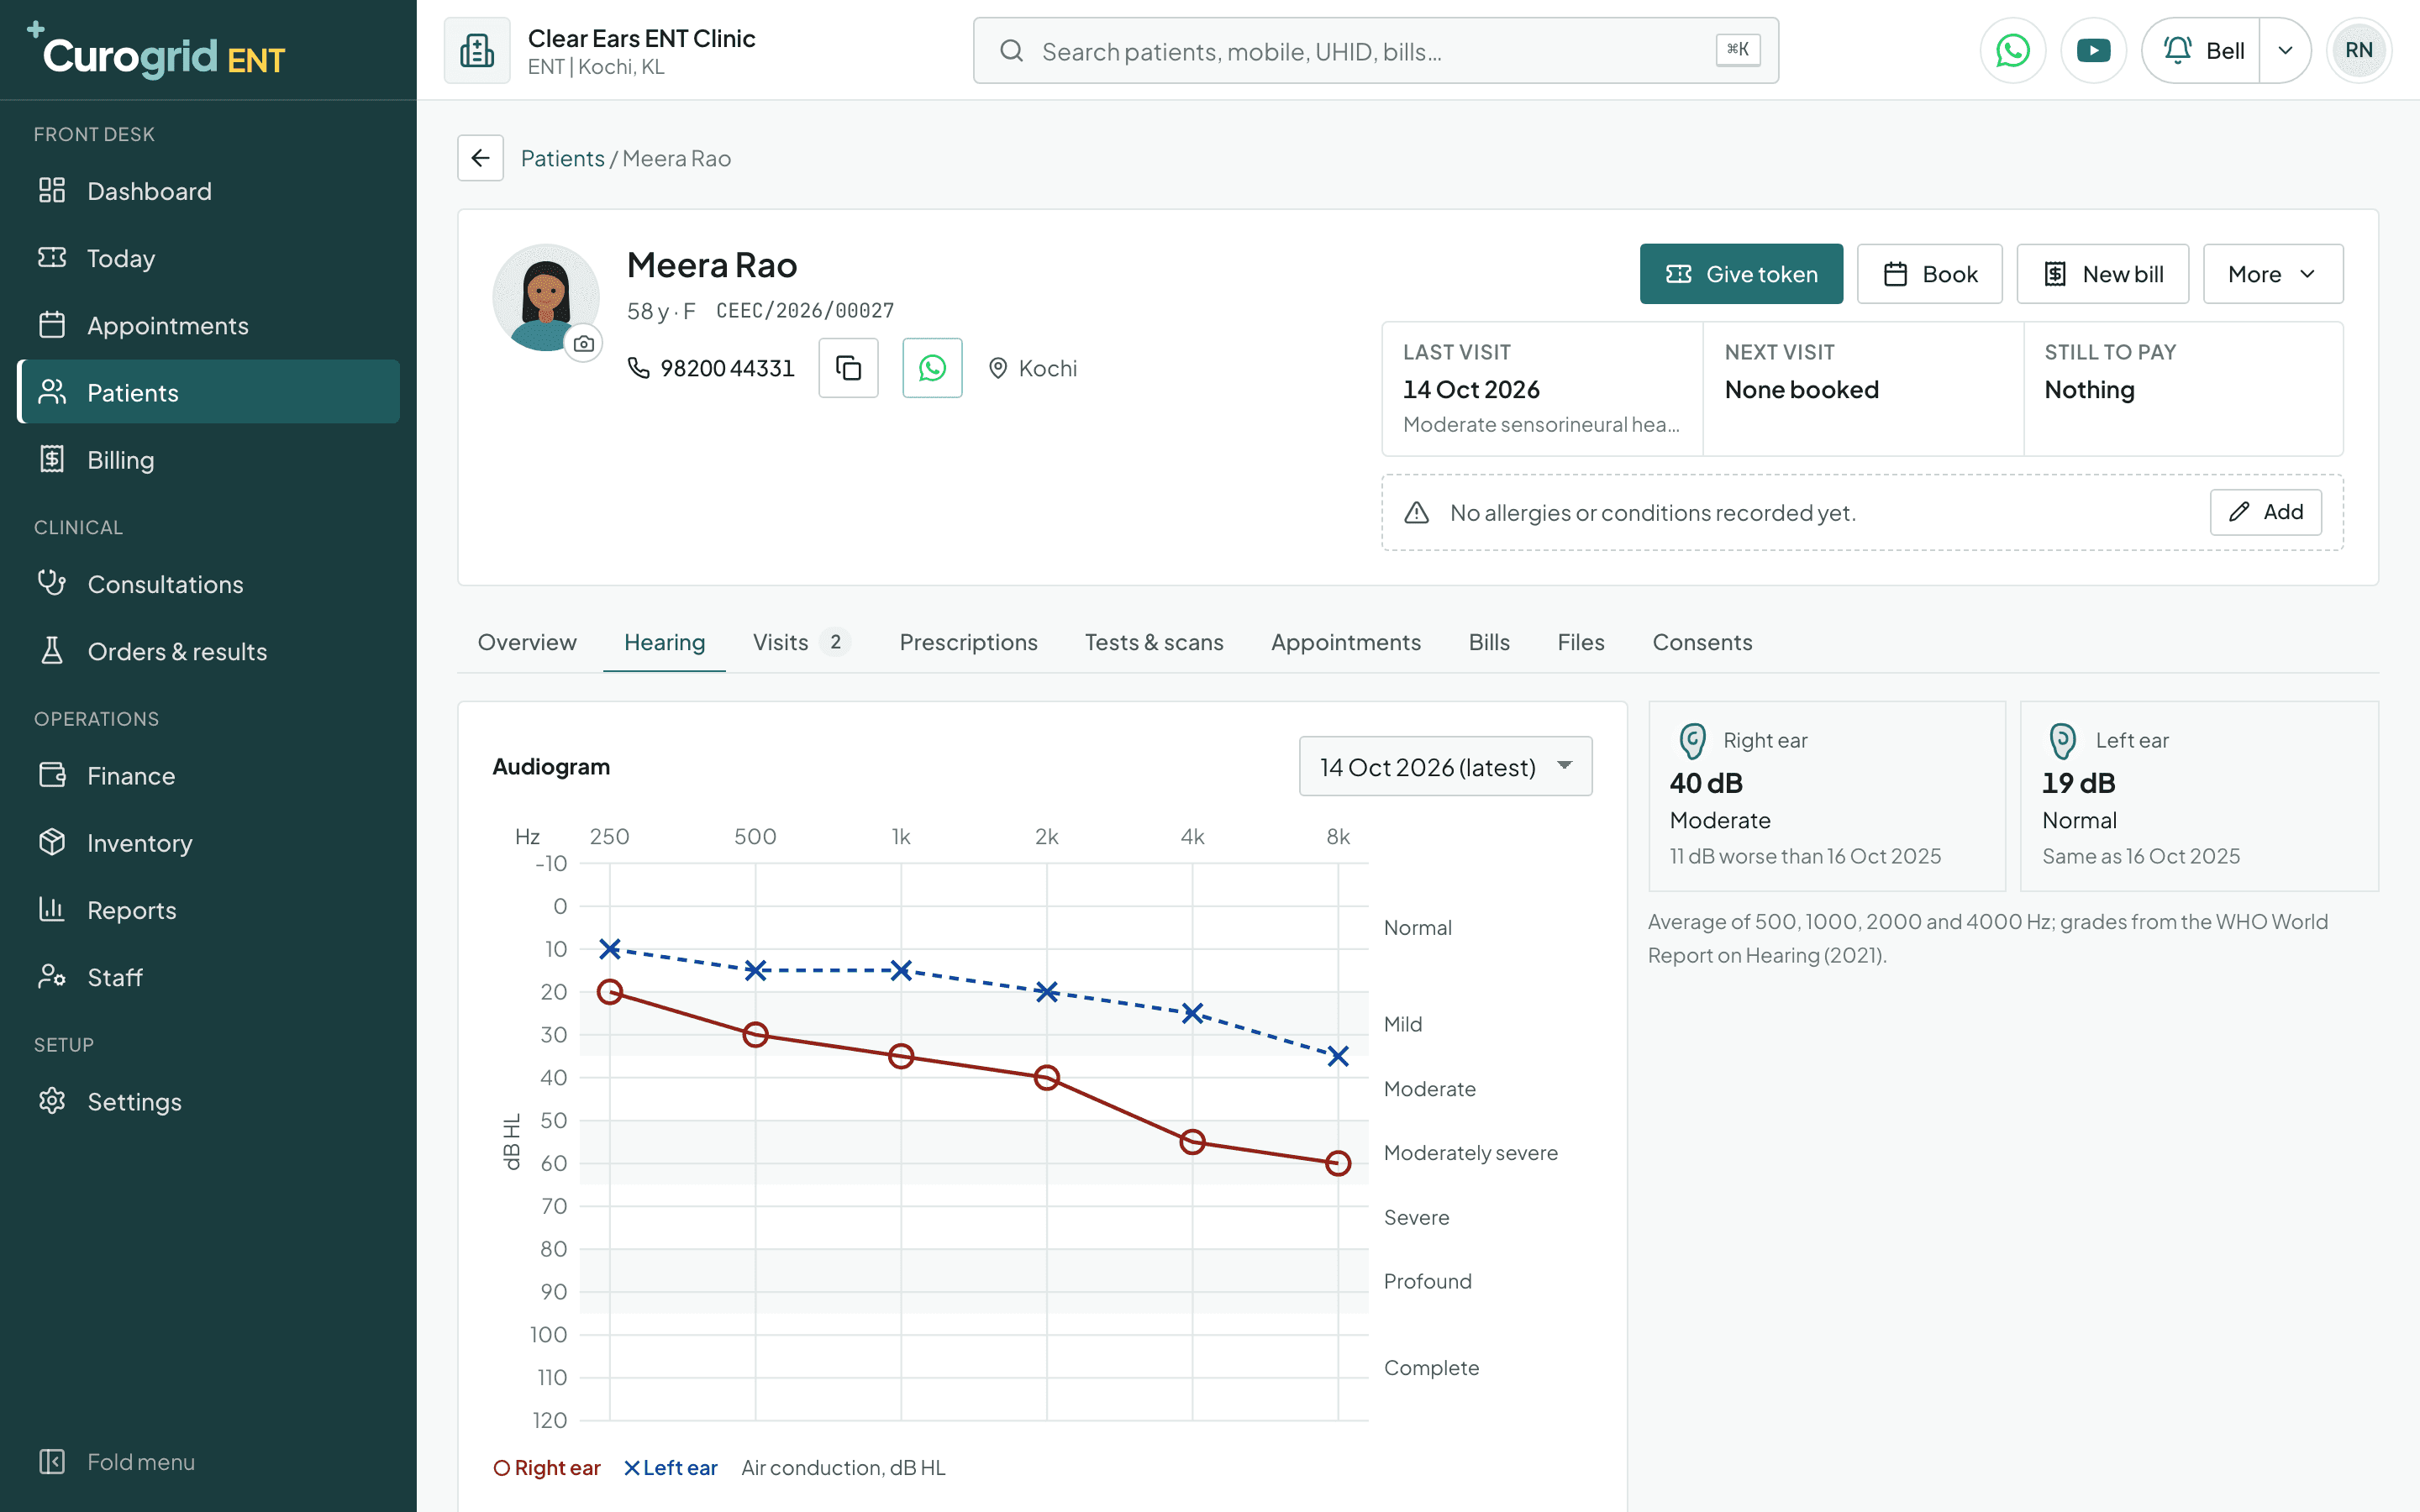The image size is (2420, 1512).
Task: Click the clinic building icon
Action: click(x=477, y=50)
